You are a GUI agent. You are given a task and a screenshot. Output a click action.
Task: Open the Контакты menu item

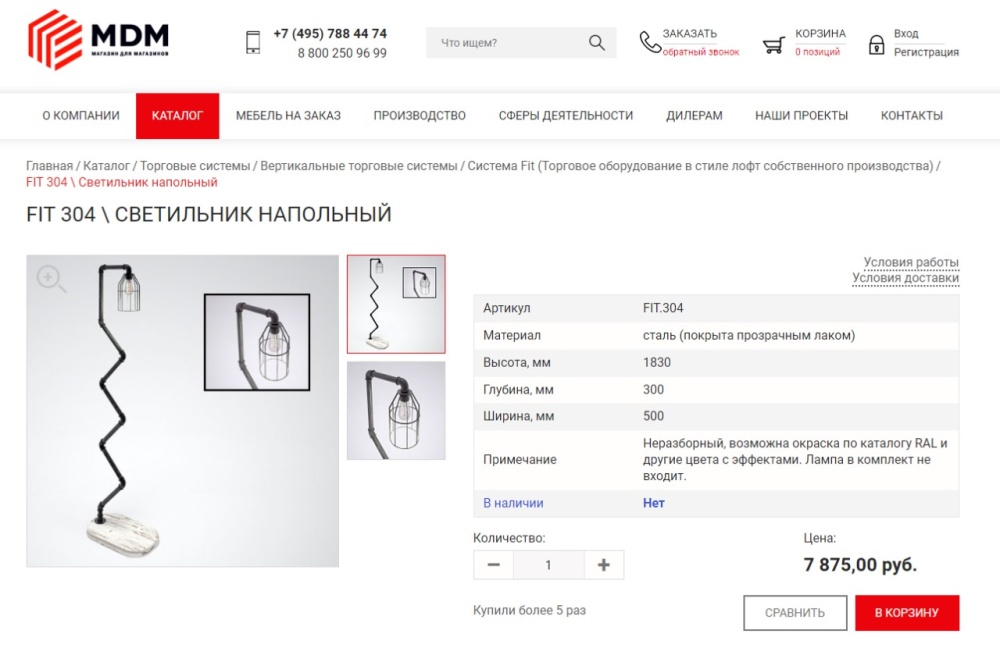[x=911, y=116]
